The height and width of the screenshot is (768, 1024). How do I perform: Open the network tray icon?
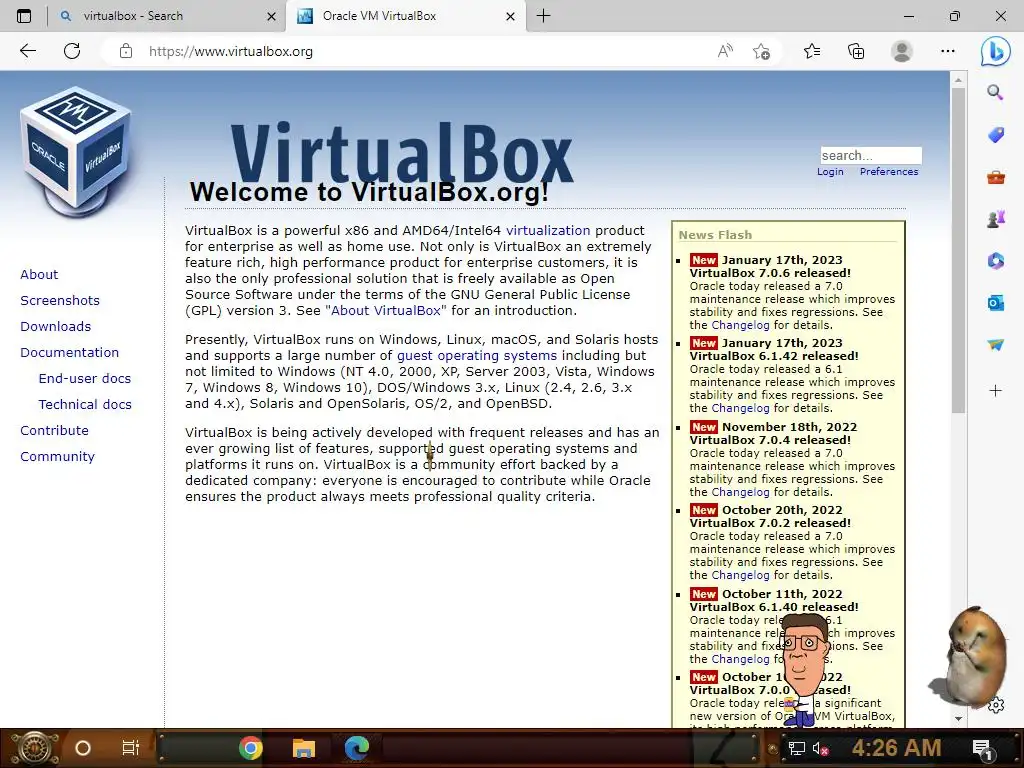click(796, 748)
